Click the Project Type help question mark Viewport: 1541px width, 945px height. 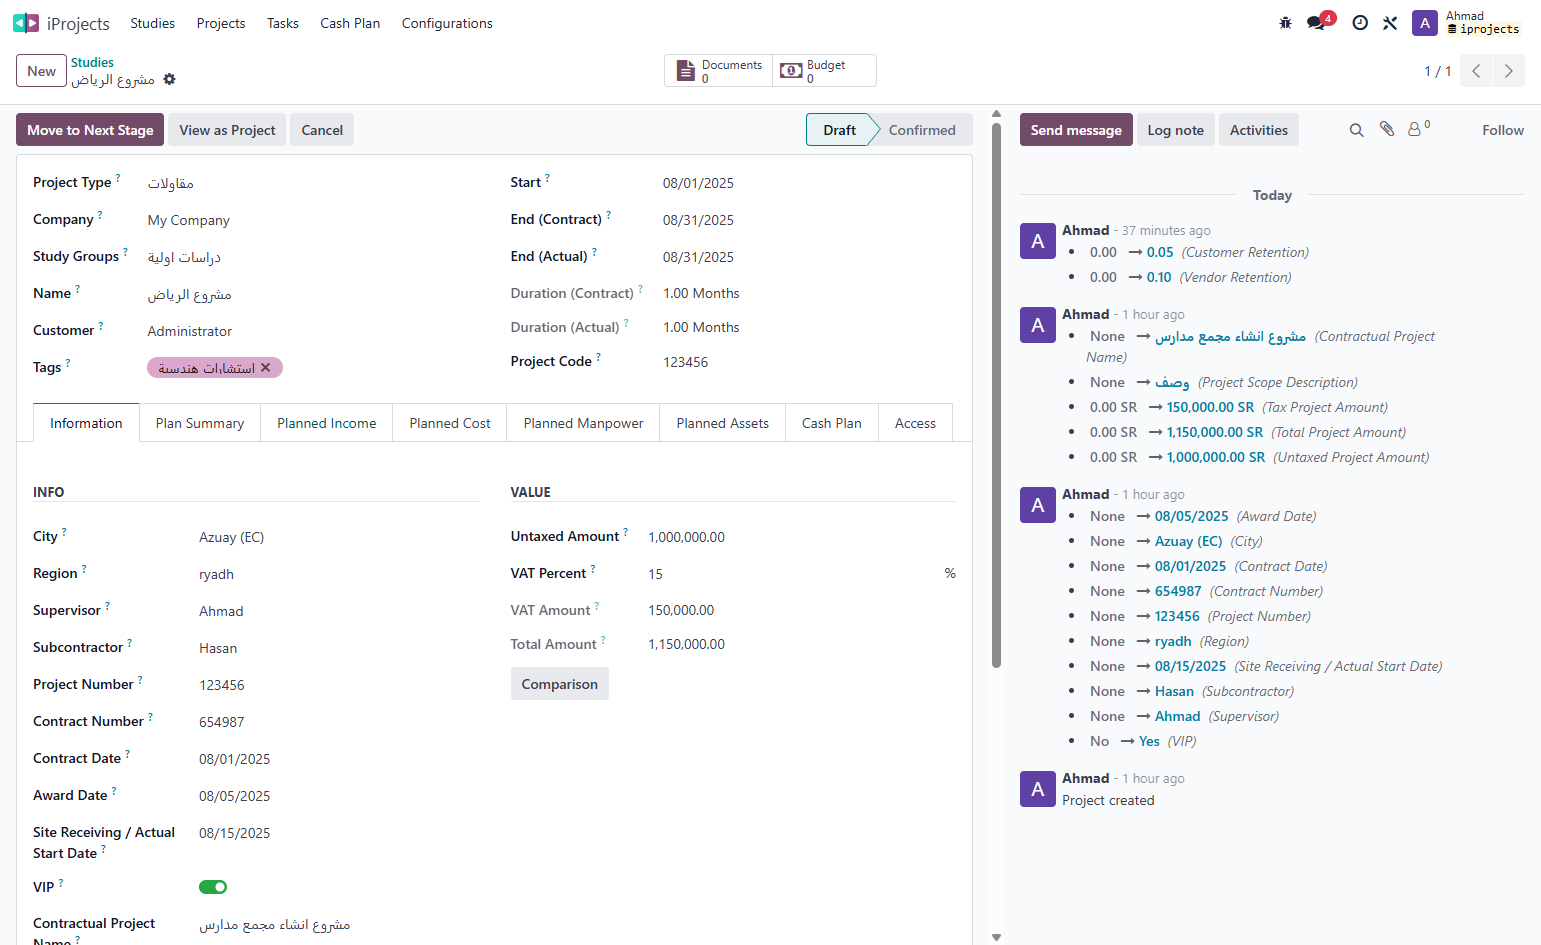click(118, 178)
